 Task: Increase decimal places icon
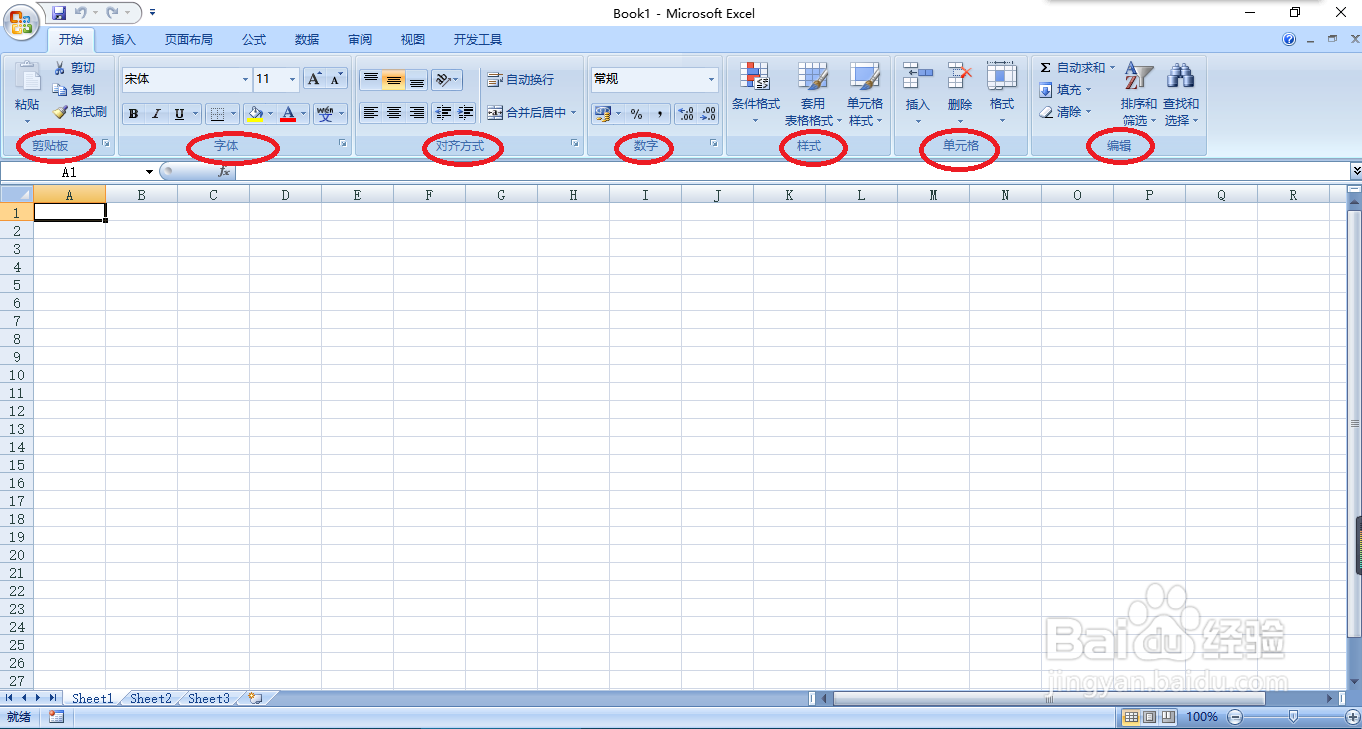point(686,114)
